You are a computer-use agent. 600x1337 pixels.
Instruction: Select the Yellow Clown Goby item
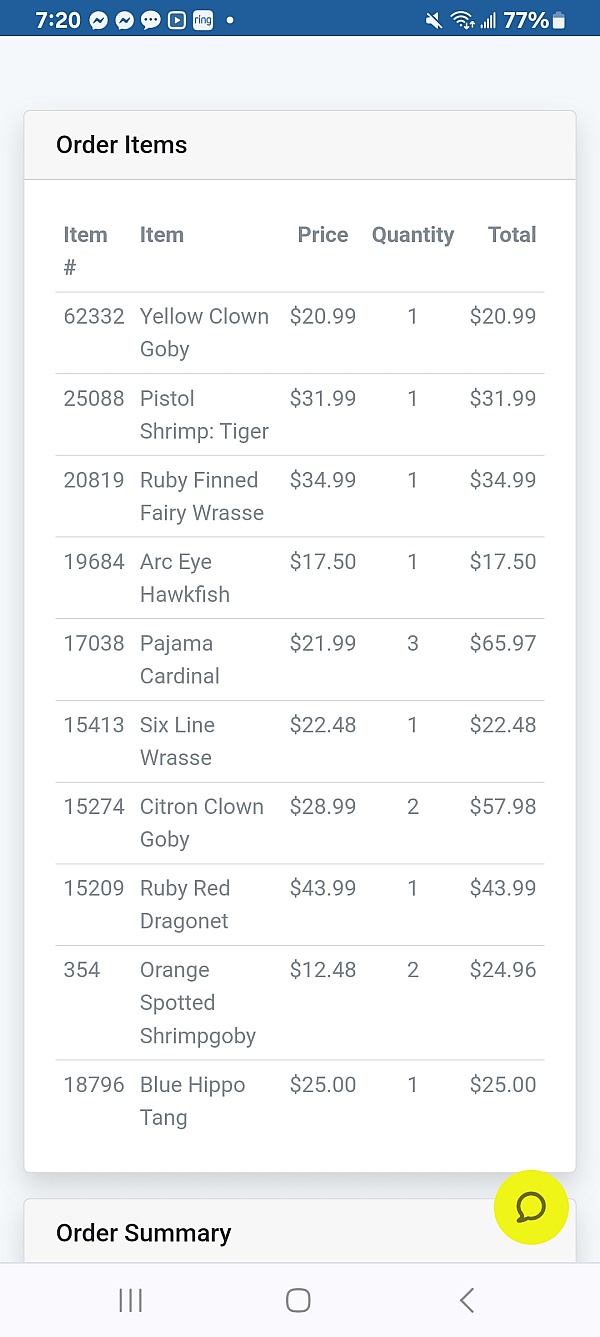[204, 332]
